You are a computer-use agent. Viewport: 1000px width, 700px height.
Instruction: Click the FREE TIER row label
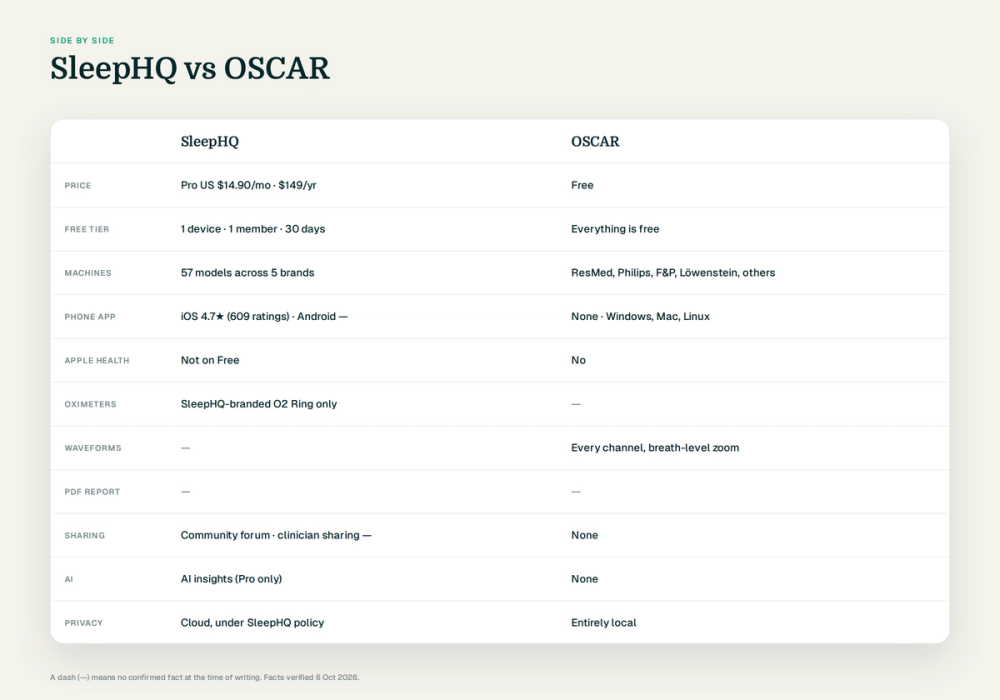(87, 230)
